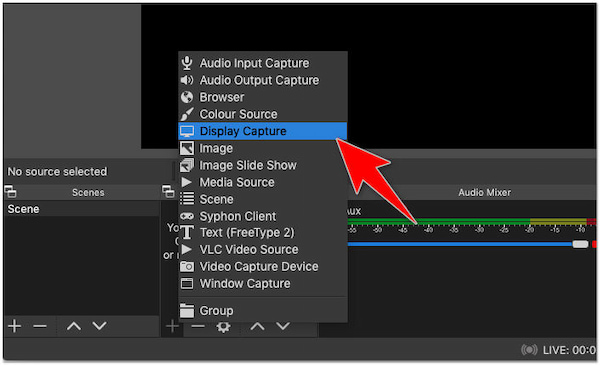This screenshot has height=365, width=600.
Task: Click the play icon beside VLC Video Source
Action: (x=186, y=249)
